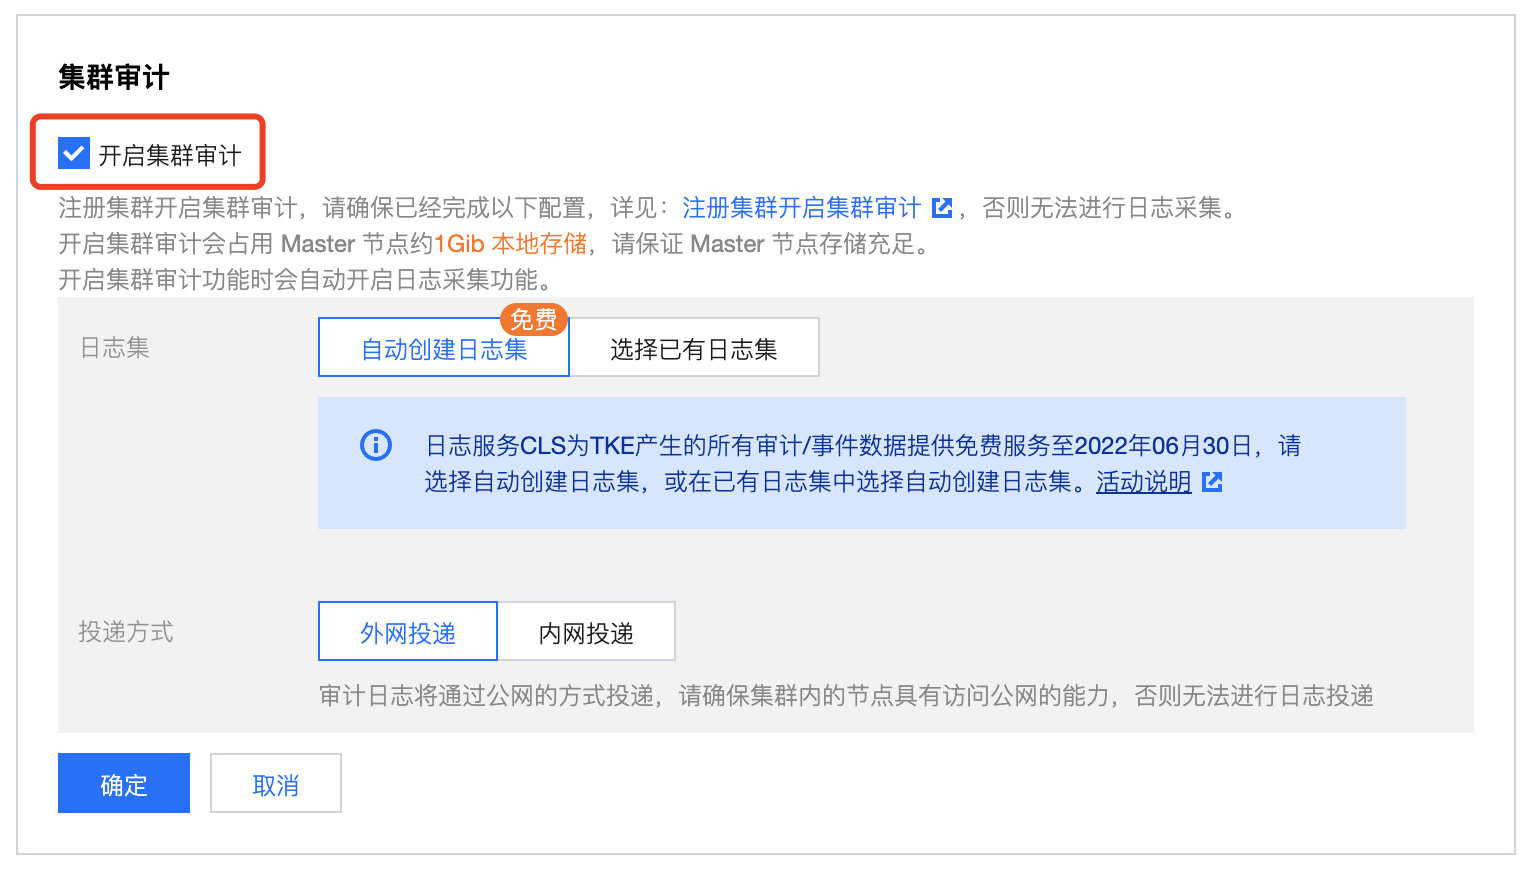The width and height of the screenshot is (1534, 874).
Task: Click the 开启集群审计 checkbox label text
Action: (x=169, y=156)
